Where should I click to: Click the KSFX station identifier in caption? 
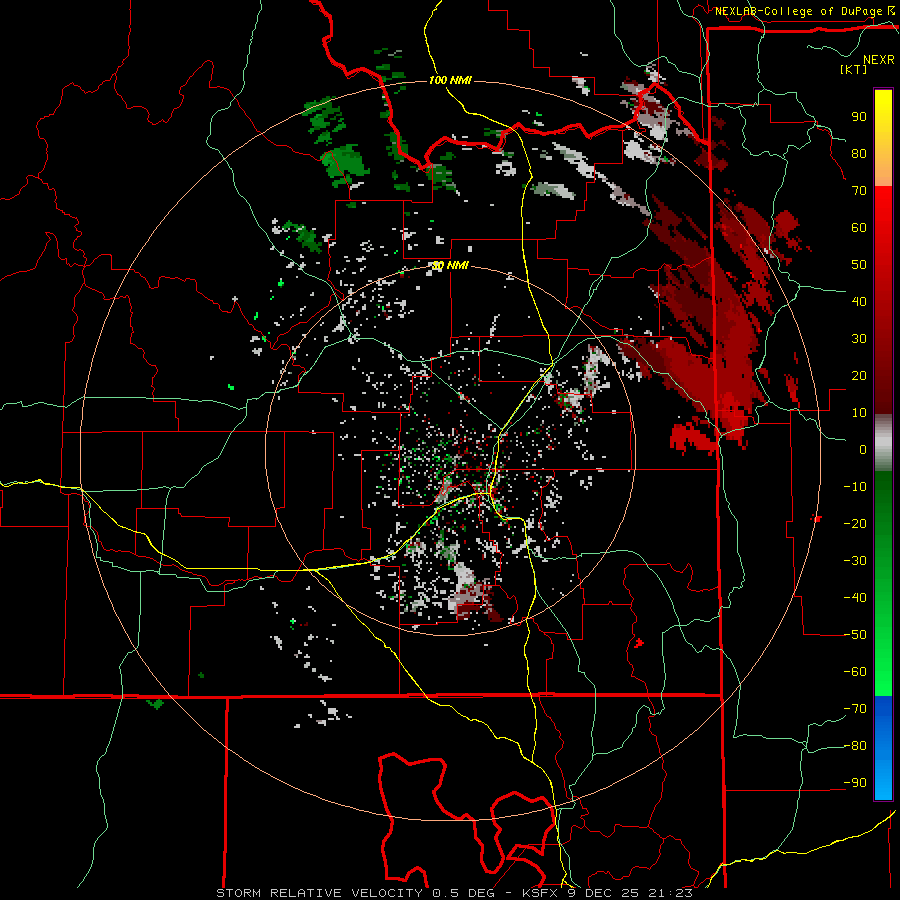[542, 893]
